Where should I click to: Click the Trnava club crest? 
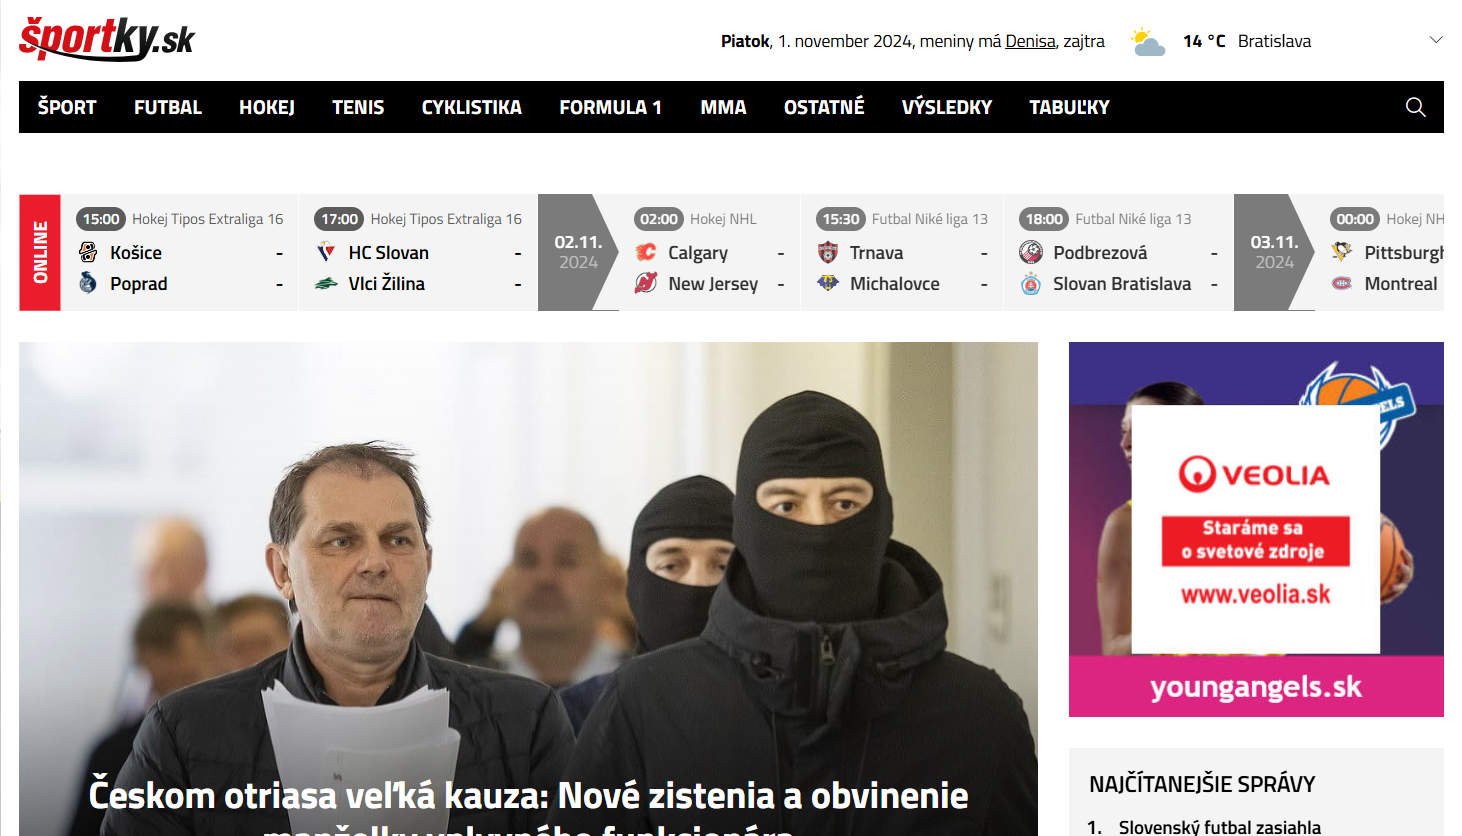[828, 253]
